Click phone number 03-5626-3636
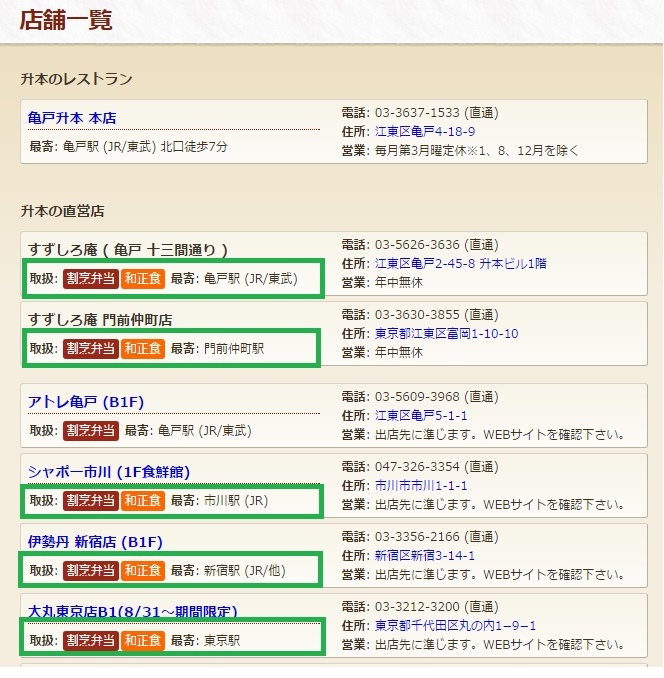 click(417, 245)
